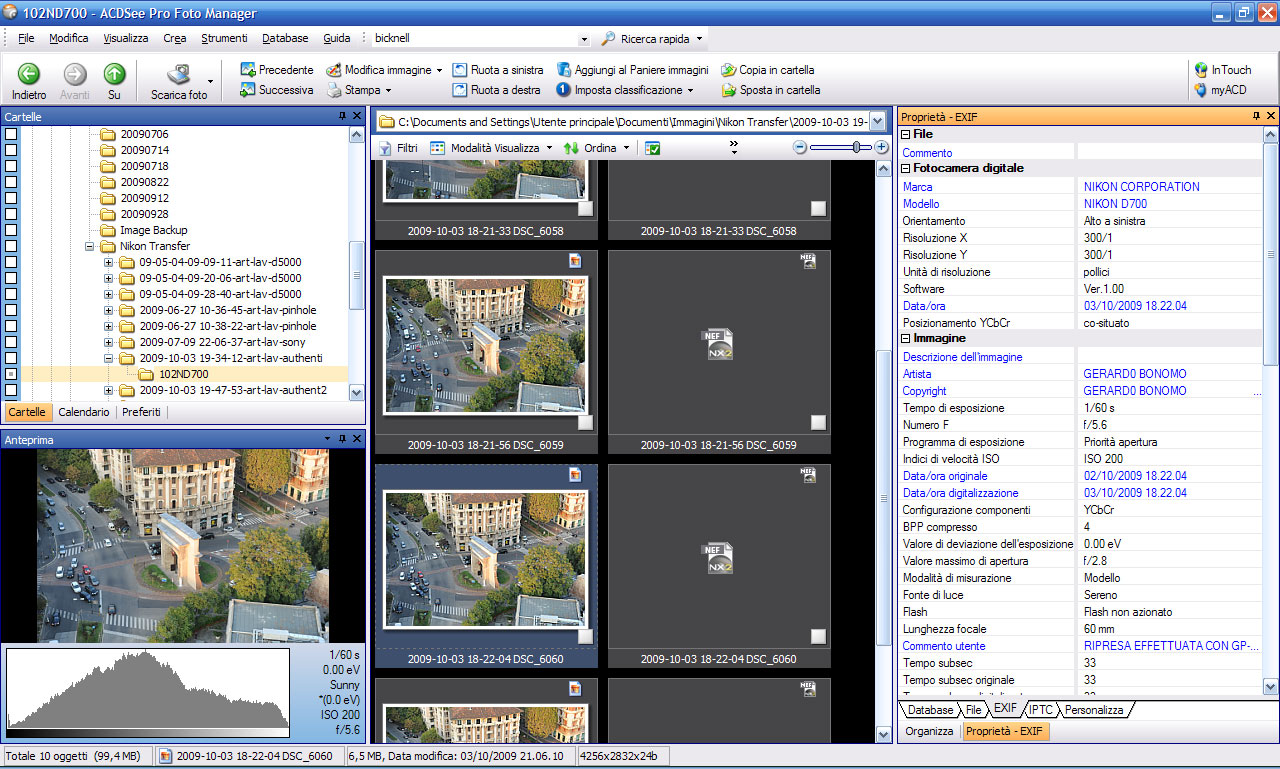Collapse the Fotocamera digitale EXIF section

(907, 168)
